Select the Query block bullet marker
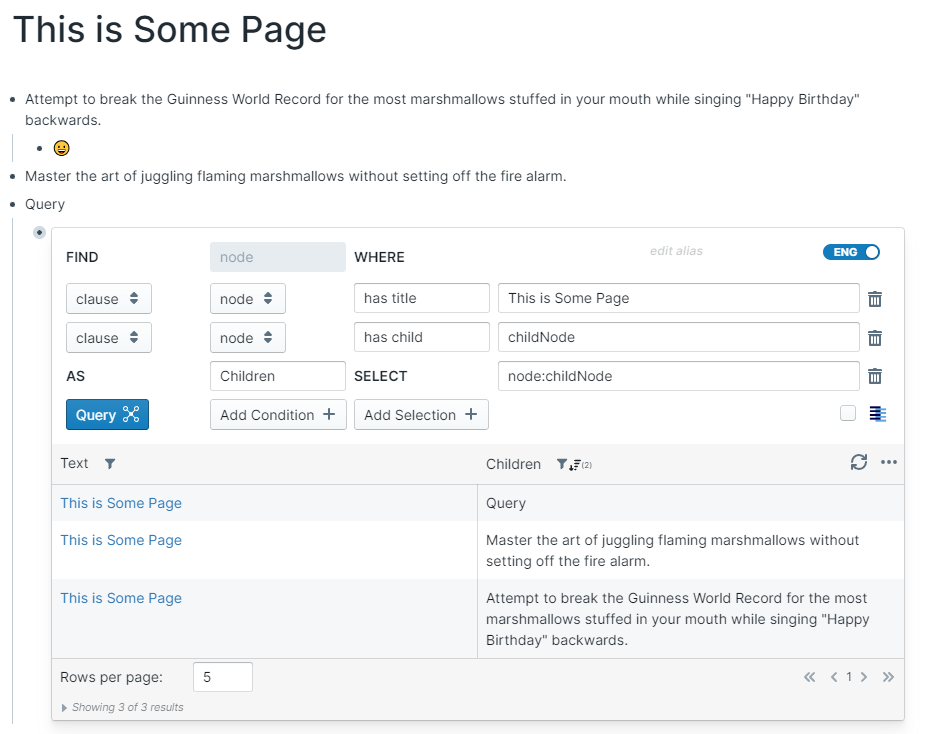This screenshot has height=734, width=945. pos(39,233)
